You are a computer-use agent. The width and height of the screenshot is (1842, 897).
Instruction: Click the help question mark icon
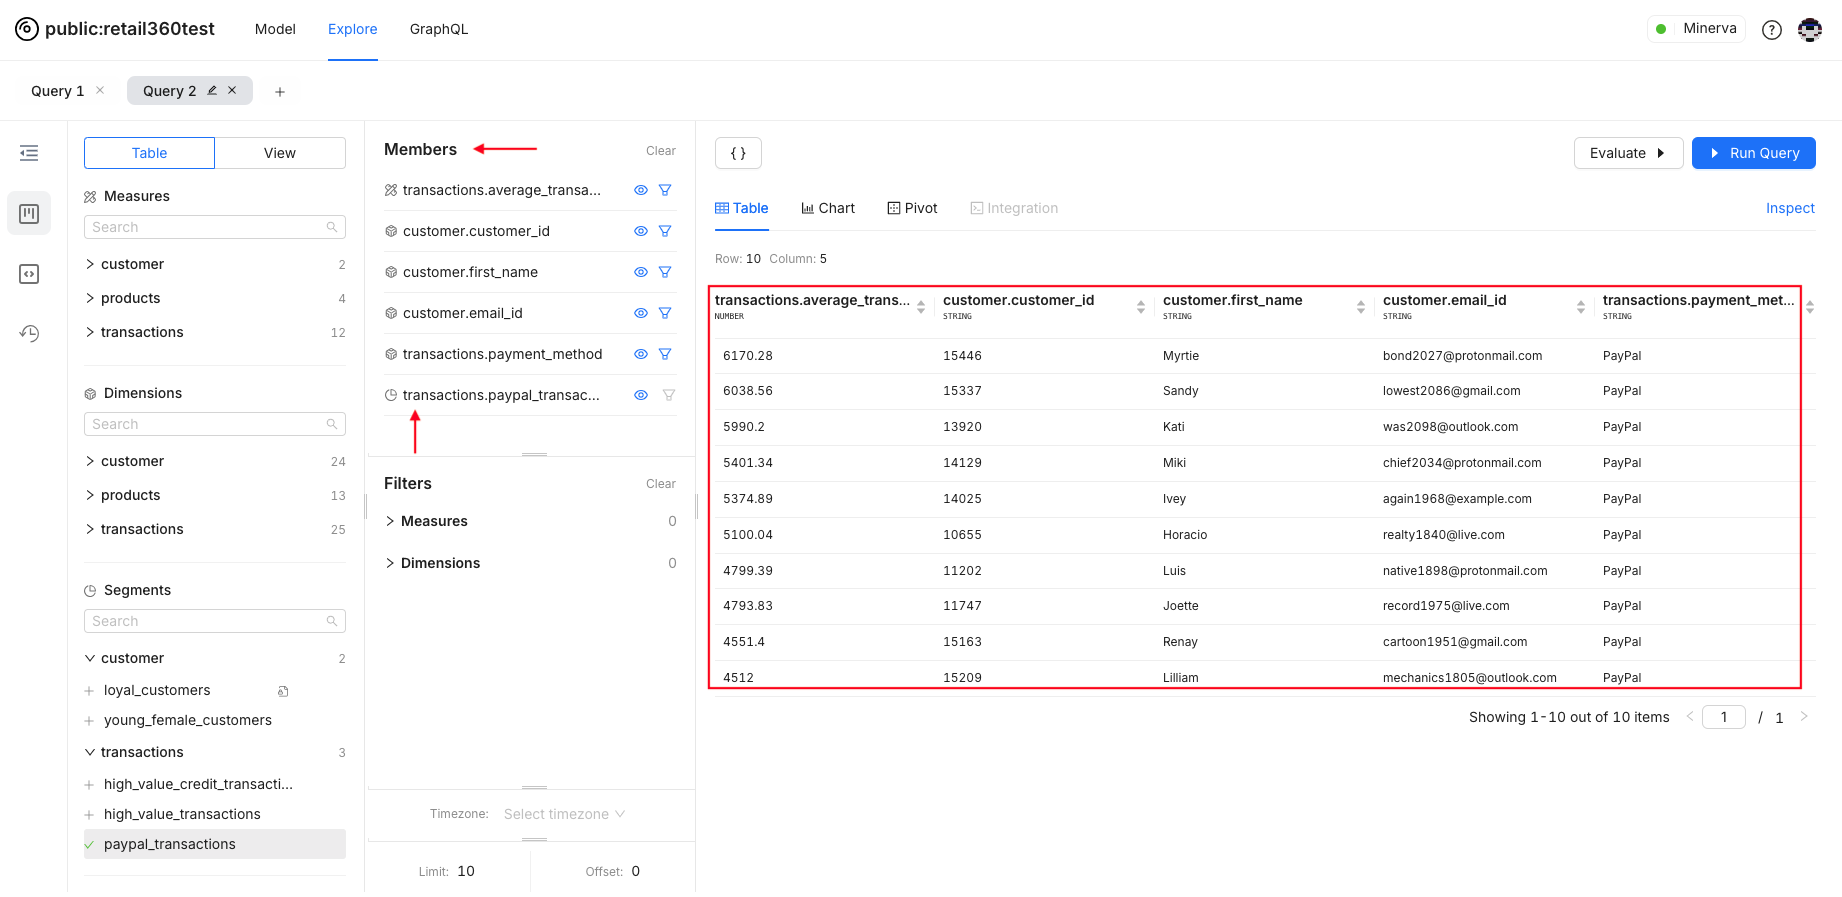(x=1772, y=30)
